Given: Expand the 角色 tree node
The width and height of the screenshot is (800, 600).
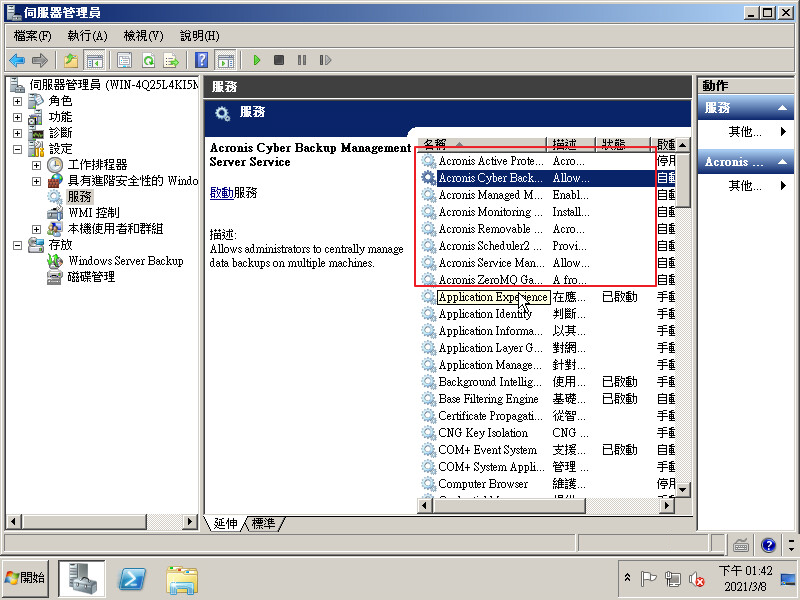Looking at the screenshot, I should tap(17, 101).
